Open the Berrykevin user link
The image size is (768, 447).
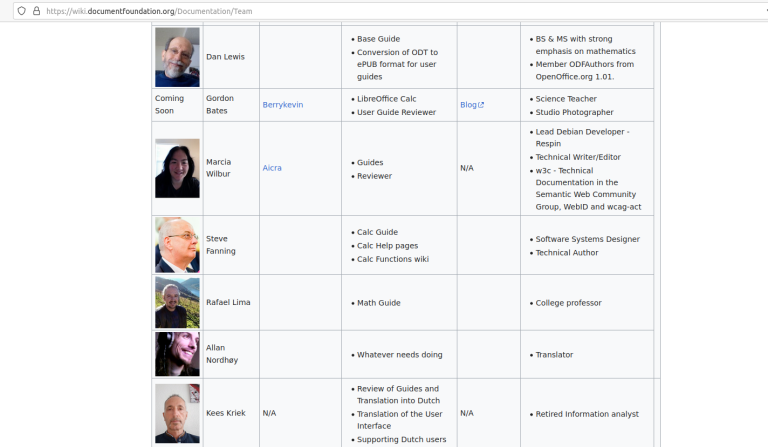click(x=283, y=105)
